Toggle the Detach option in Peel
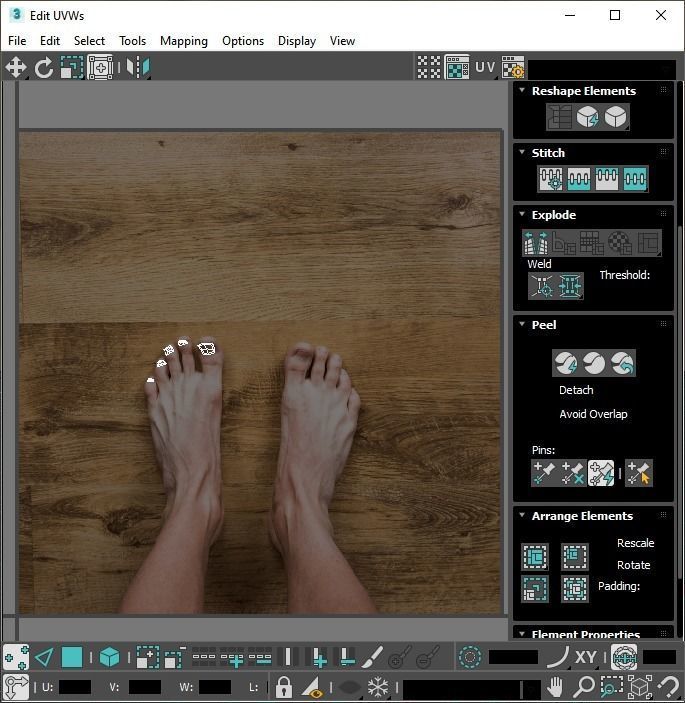The height and width of the screenshot is (703, 685). [576, 390]
